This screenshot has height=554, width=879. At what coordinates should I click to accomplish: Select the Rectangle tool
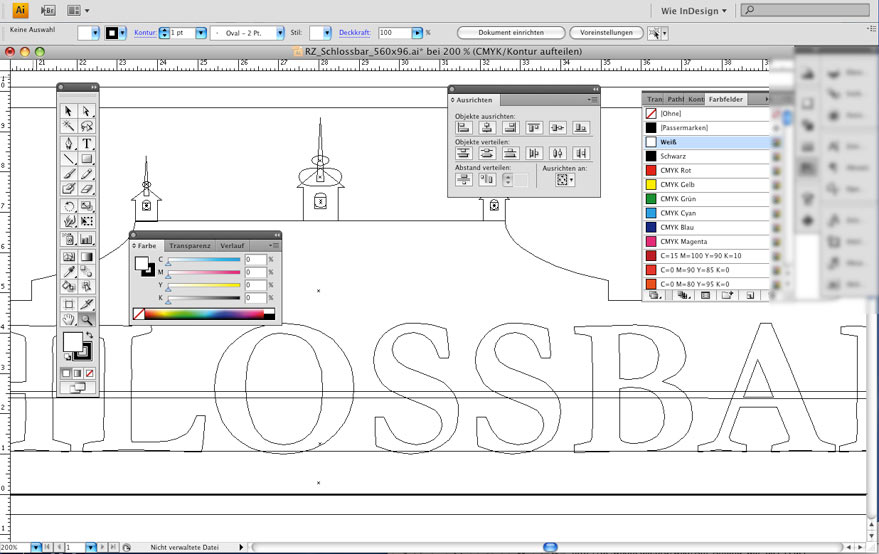tap(87, 159)
